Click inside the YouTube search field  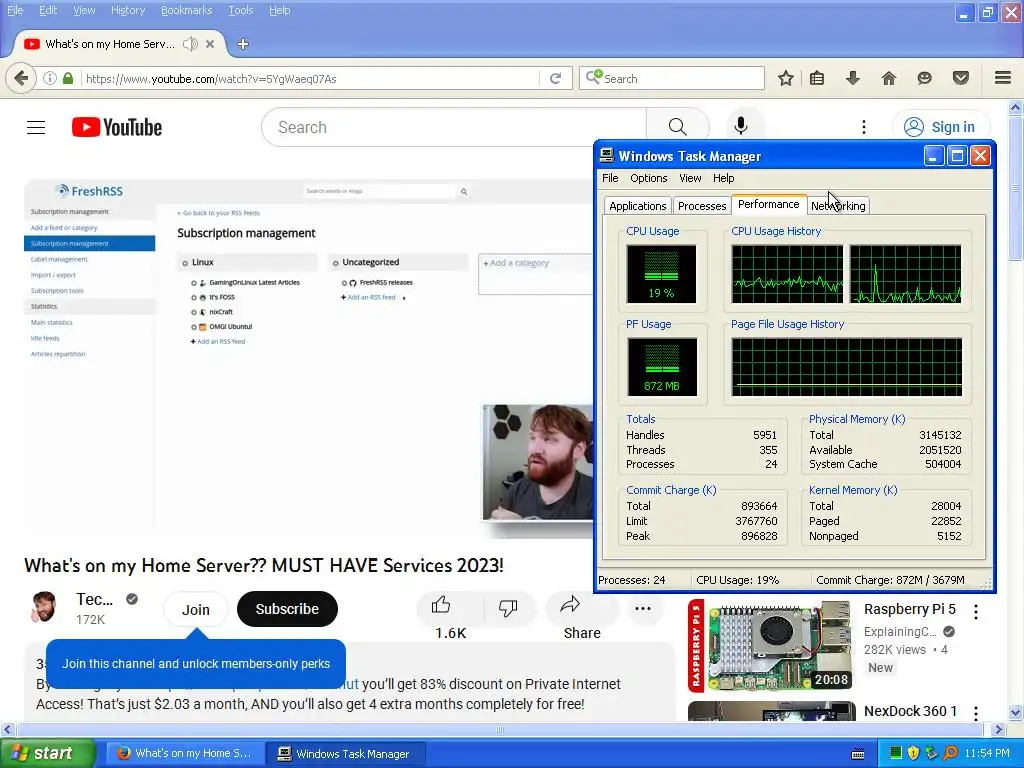coord(454,127)
